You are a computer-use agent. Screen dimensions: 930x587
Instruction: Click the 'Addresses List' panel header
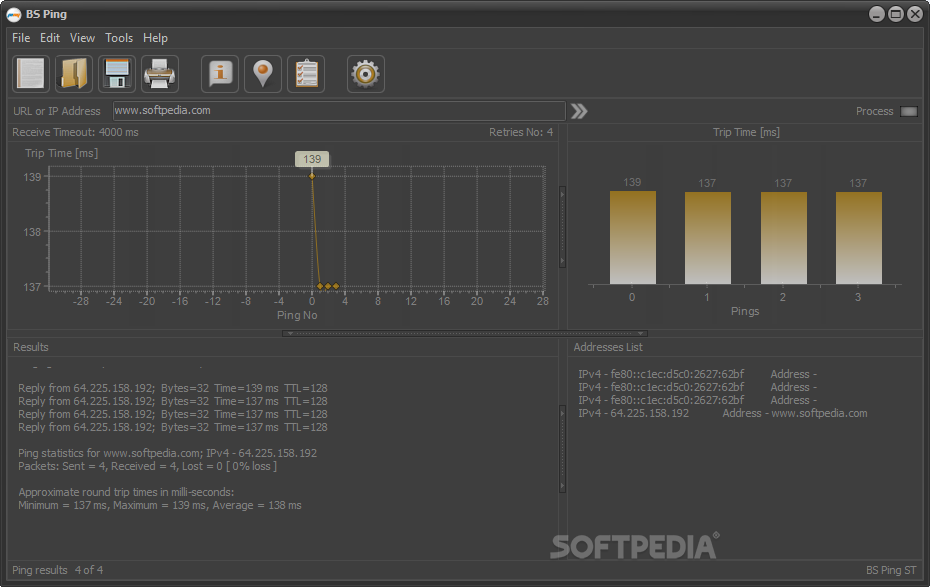pos(608,347)
